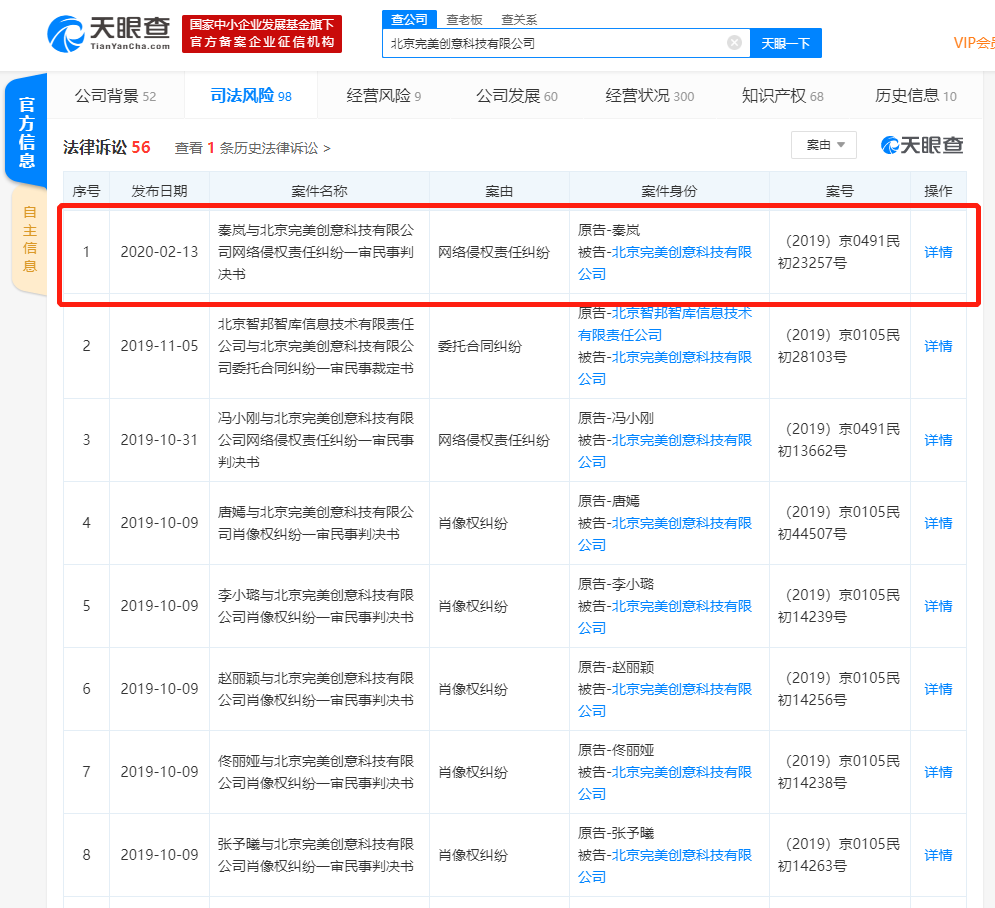The image size is (995, 908).
Task: Open the 公司背景 52 tab
Action: pyautogui.click(x=115, y=96)
